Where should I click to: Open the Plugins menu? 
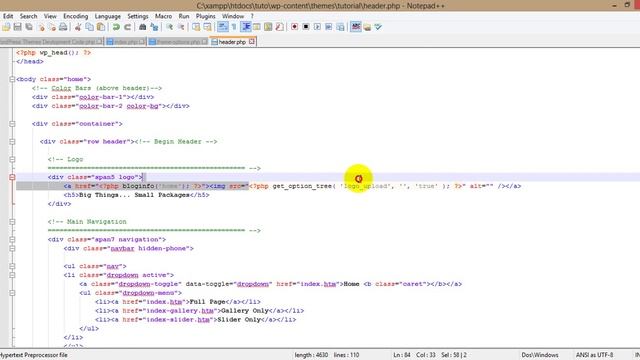205,16
